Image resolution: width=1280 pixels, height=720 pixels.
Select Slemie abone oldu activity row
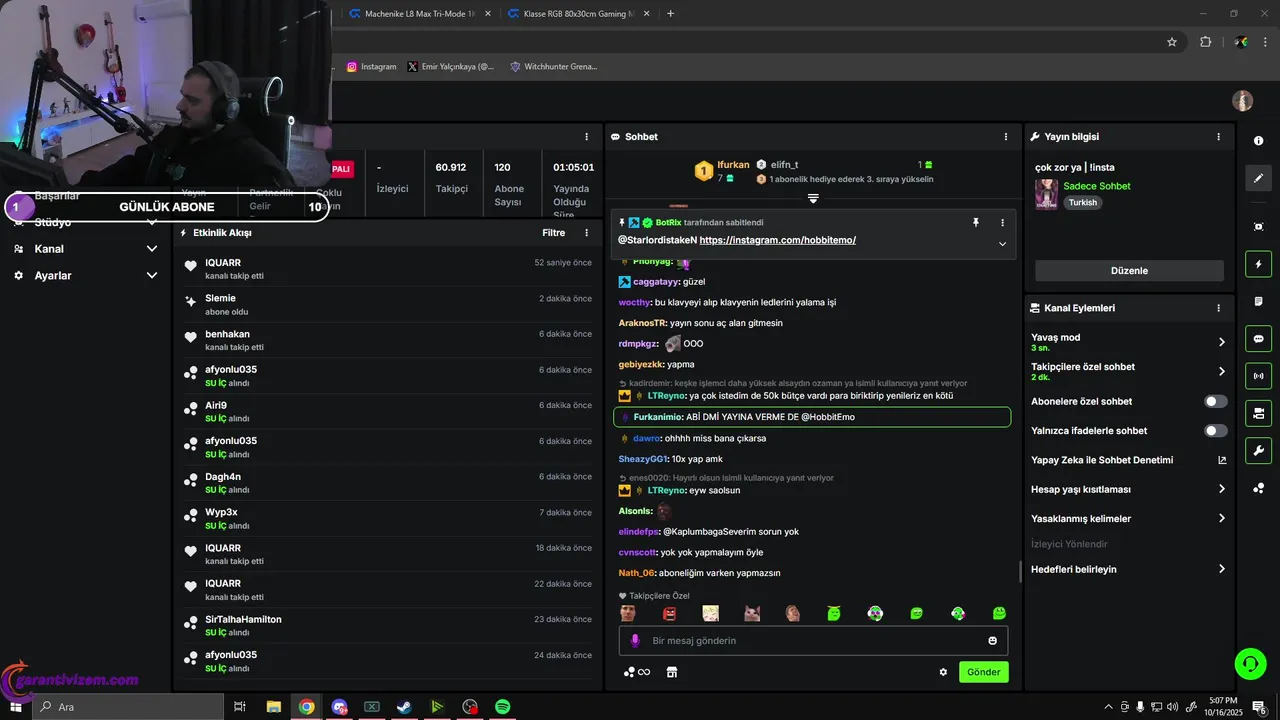coord(388,304)
